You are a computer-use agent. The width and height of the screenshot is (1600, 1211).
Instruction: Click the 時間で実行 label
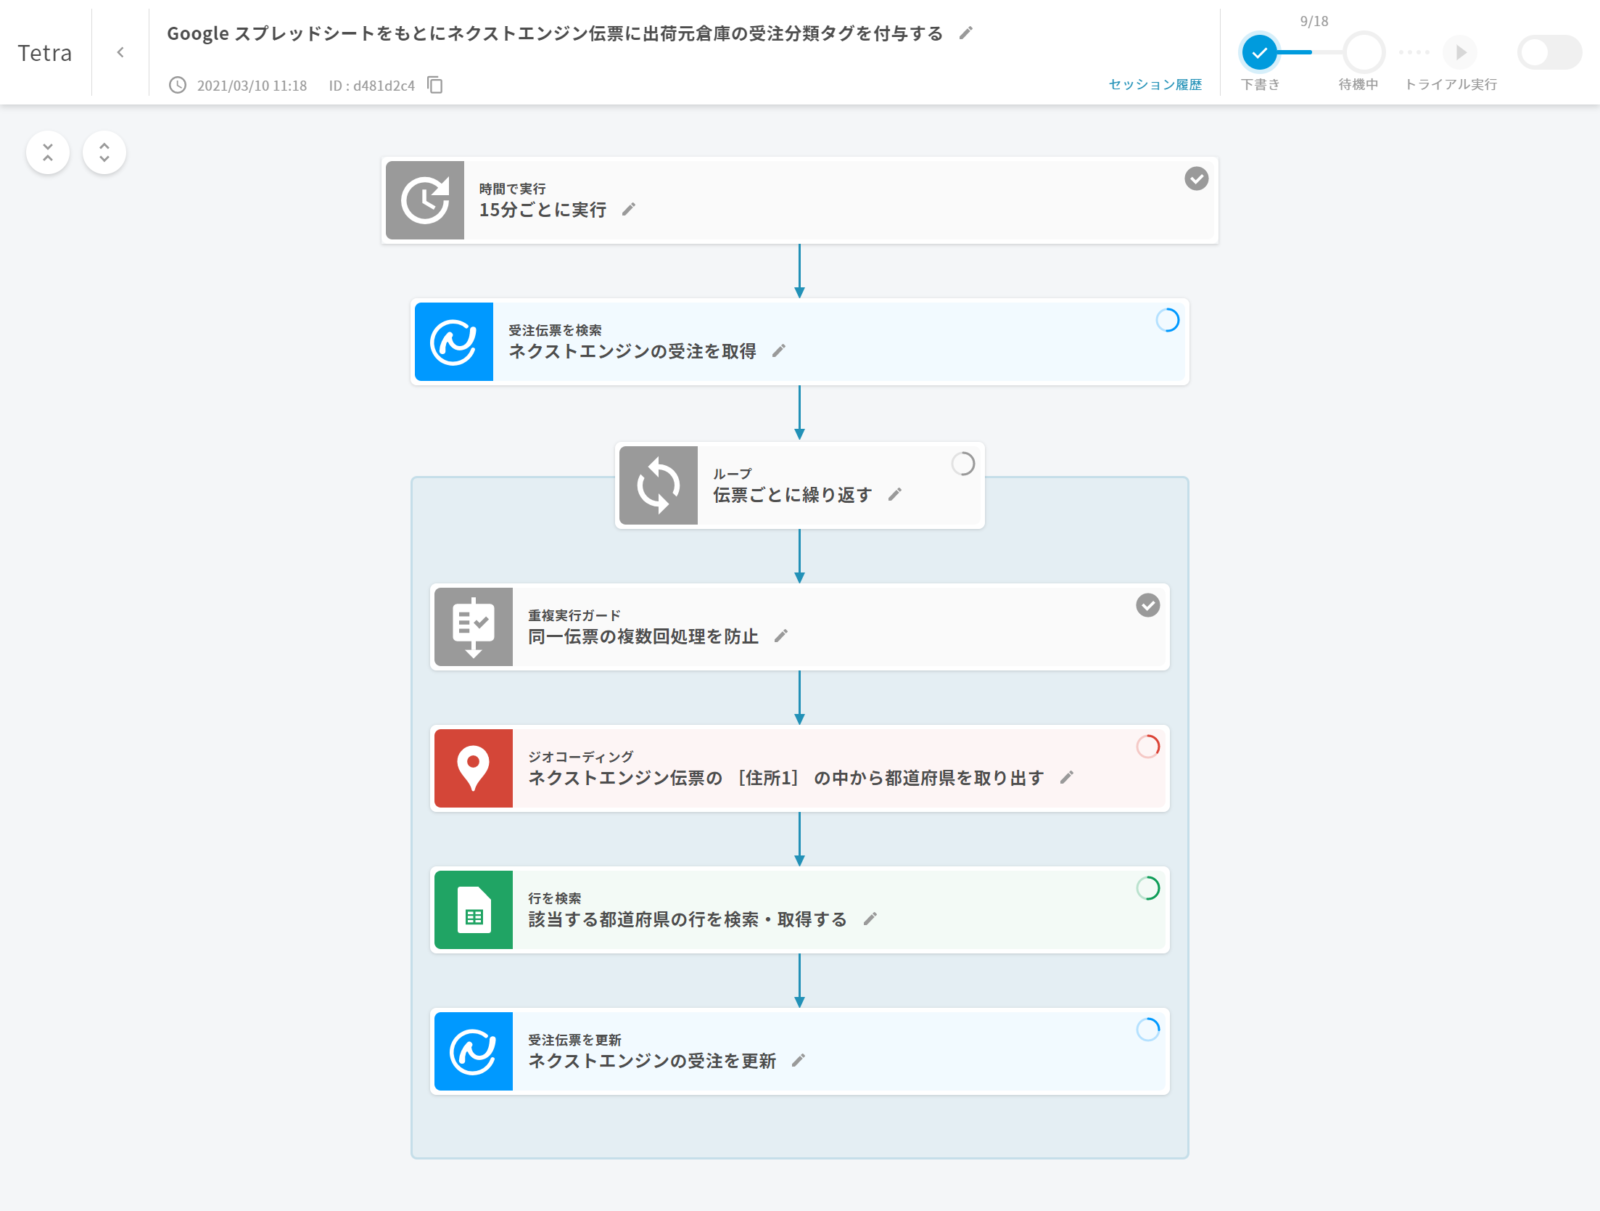512,189
